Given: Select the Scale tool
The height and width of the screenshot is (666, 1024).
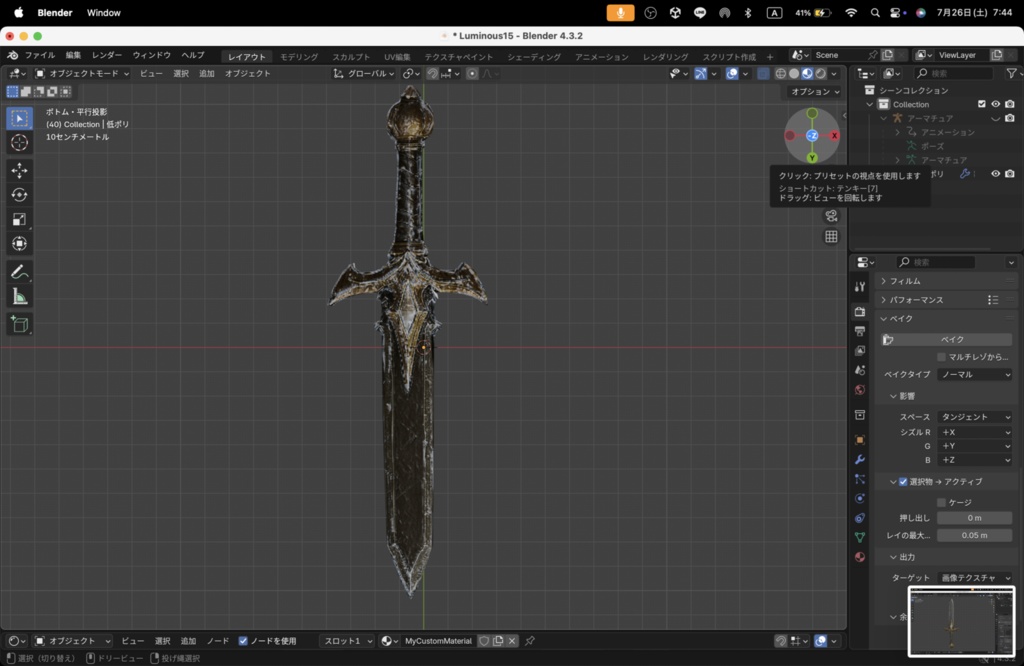Looking at the screenshot, I should [x=19, y=217].
